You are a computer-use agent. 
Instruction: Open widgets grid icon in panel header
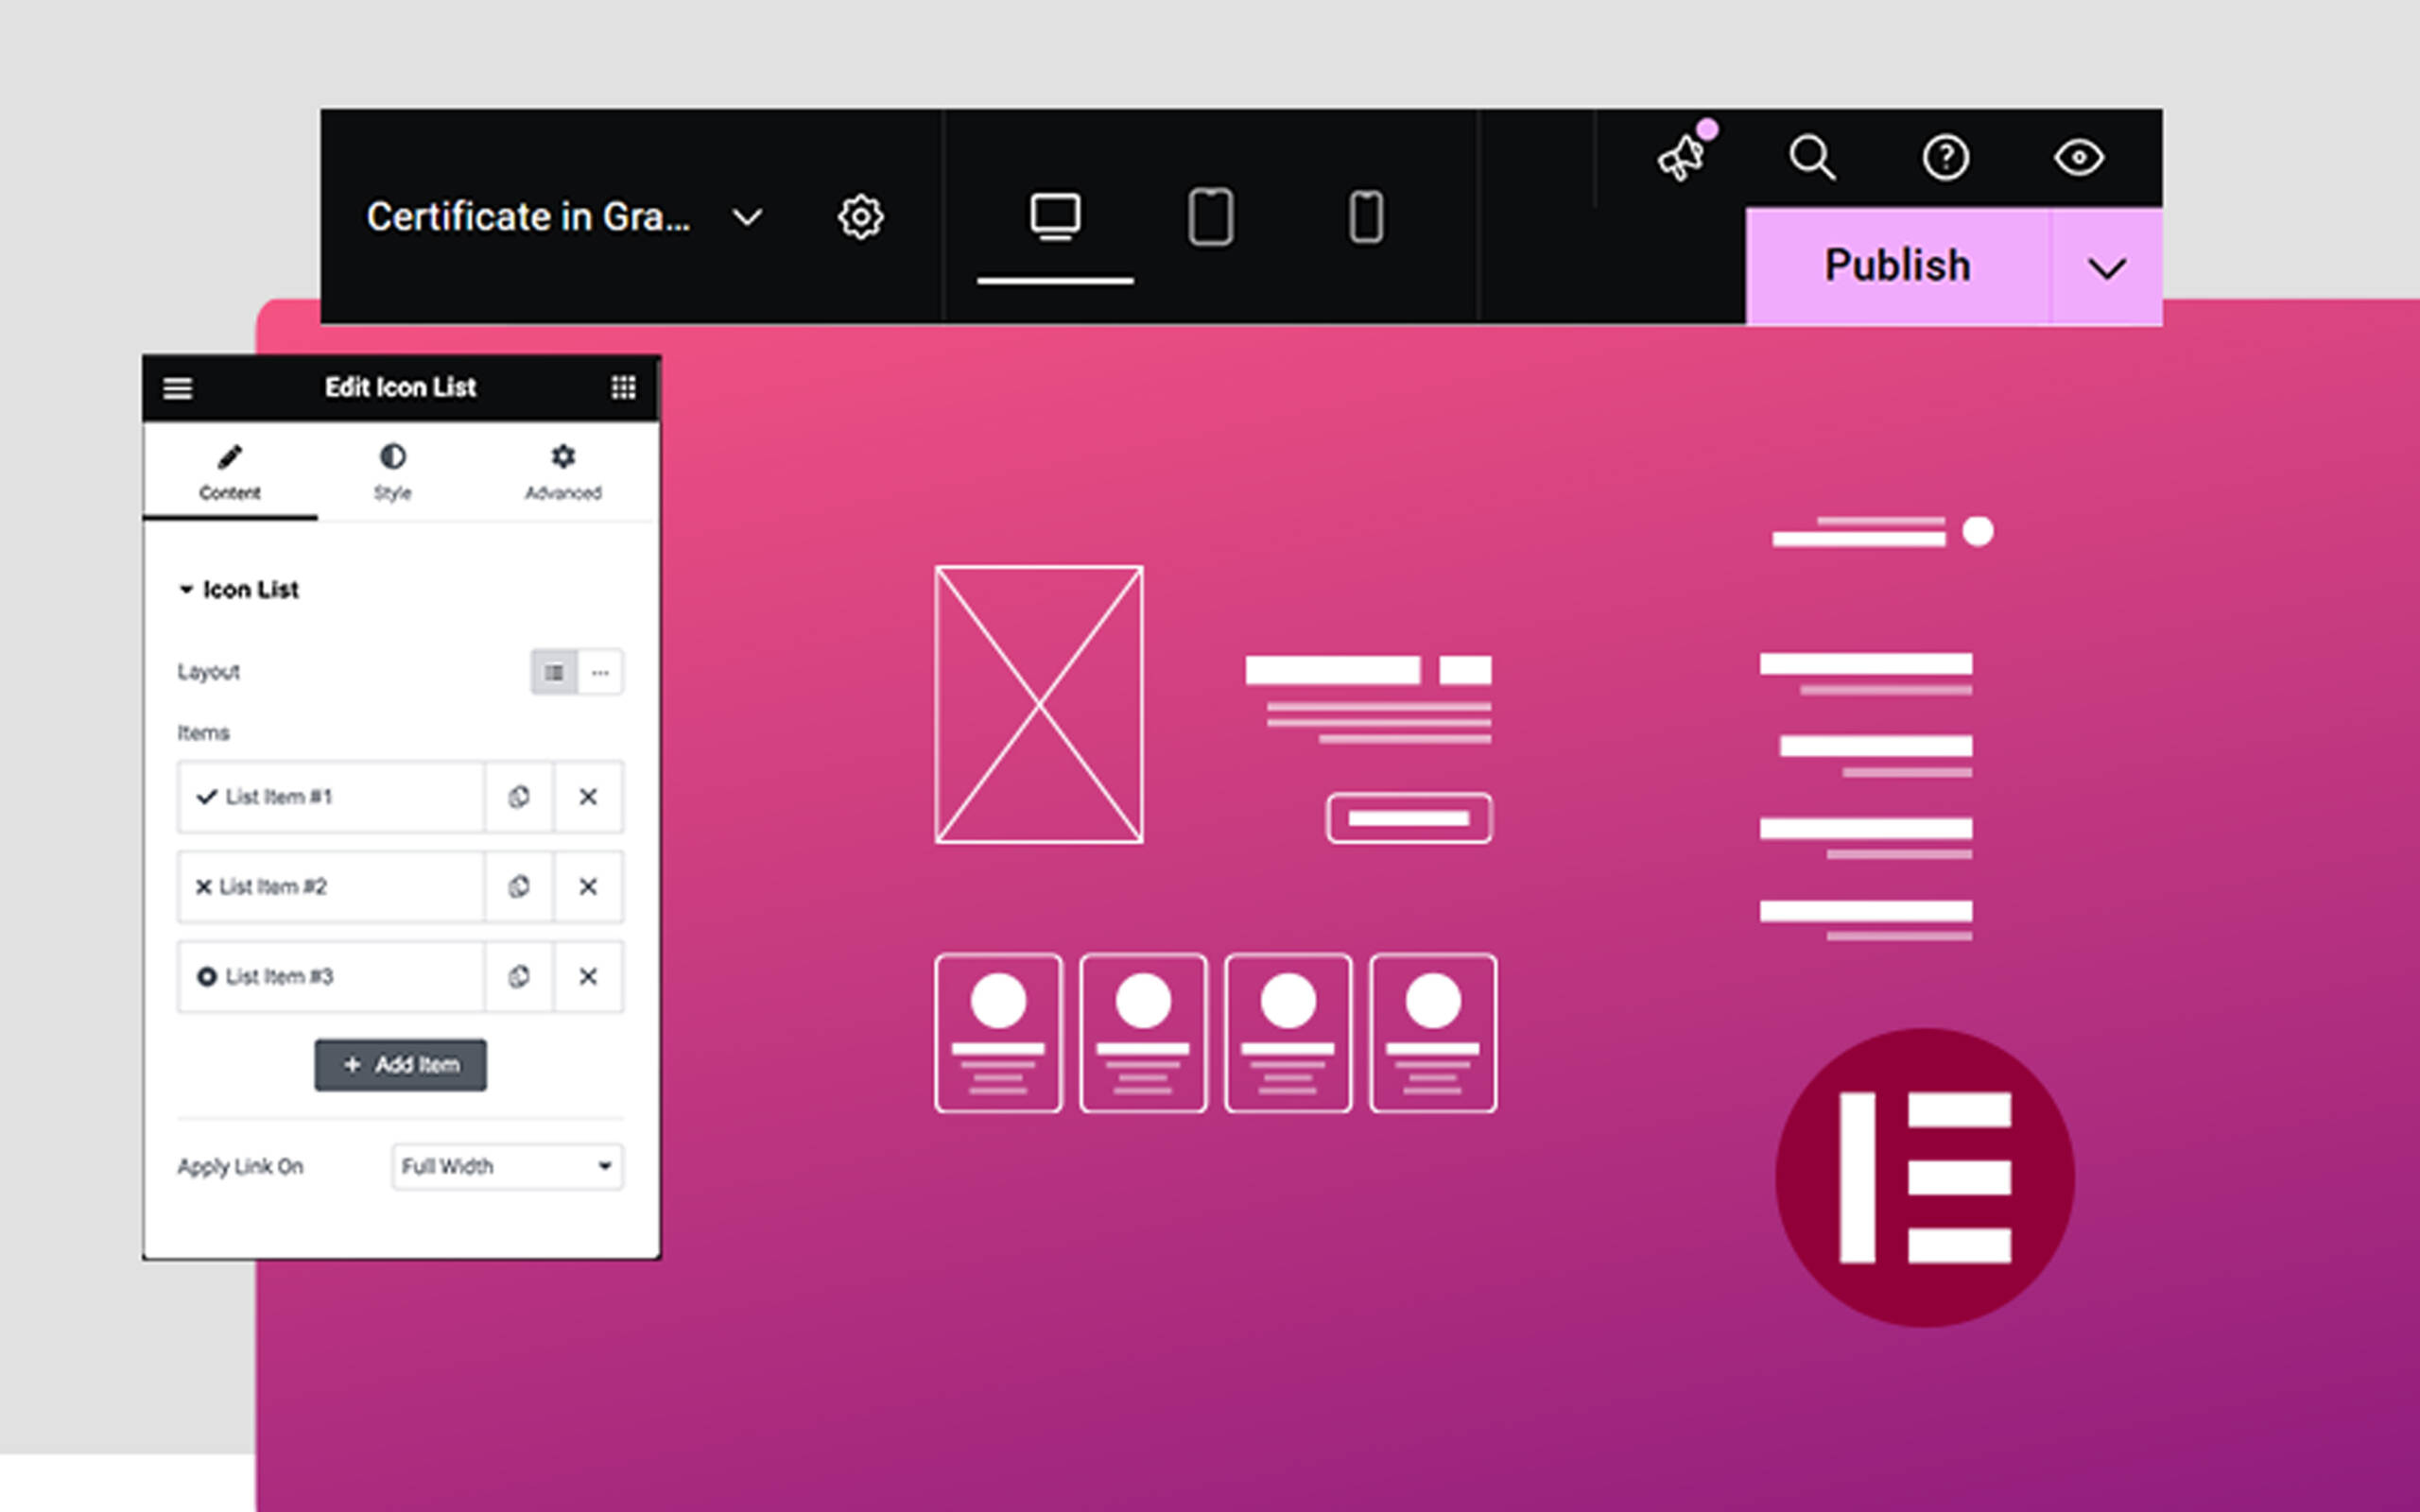point(623,388)
